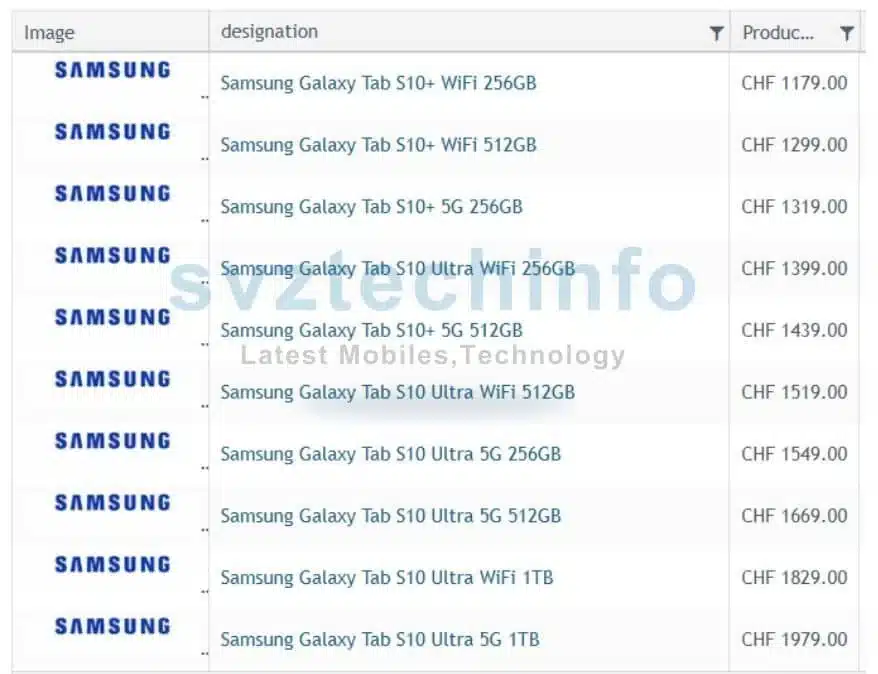The image size is (878, 674).
Task: Select Samsung Galaxy Tab S10 Ultra 5G 512GB
Action: pyautogui.click(x=391, y=516)
